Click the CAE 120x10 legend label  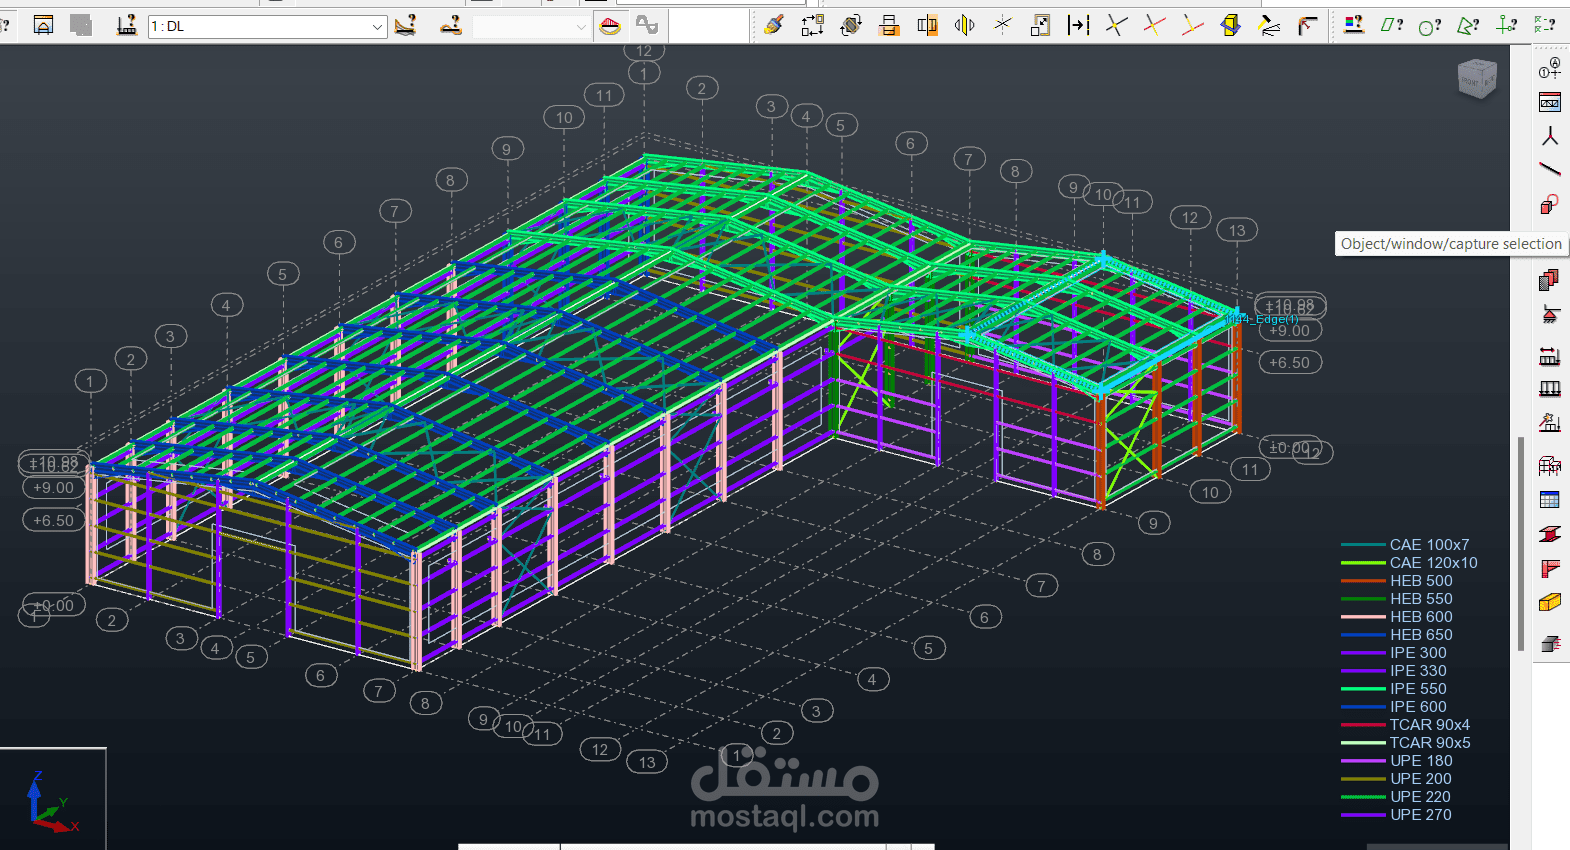1433,563
